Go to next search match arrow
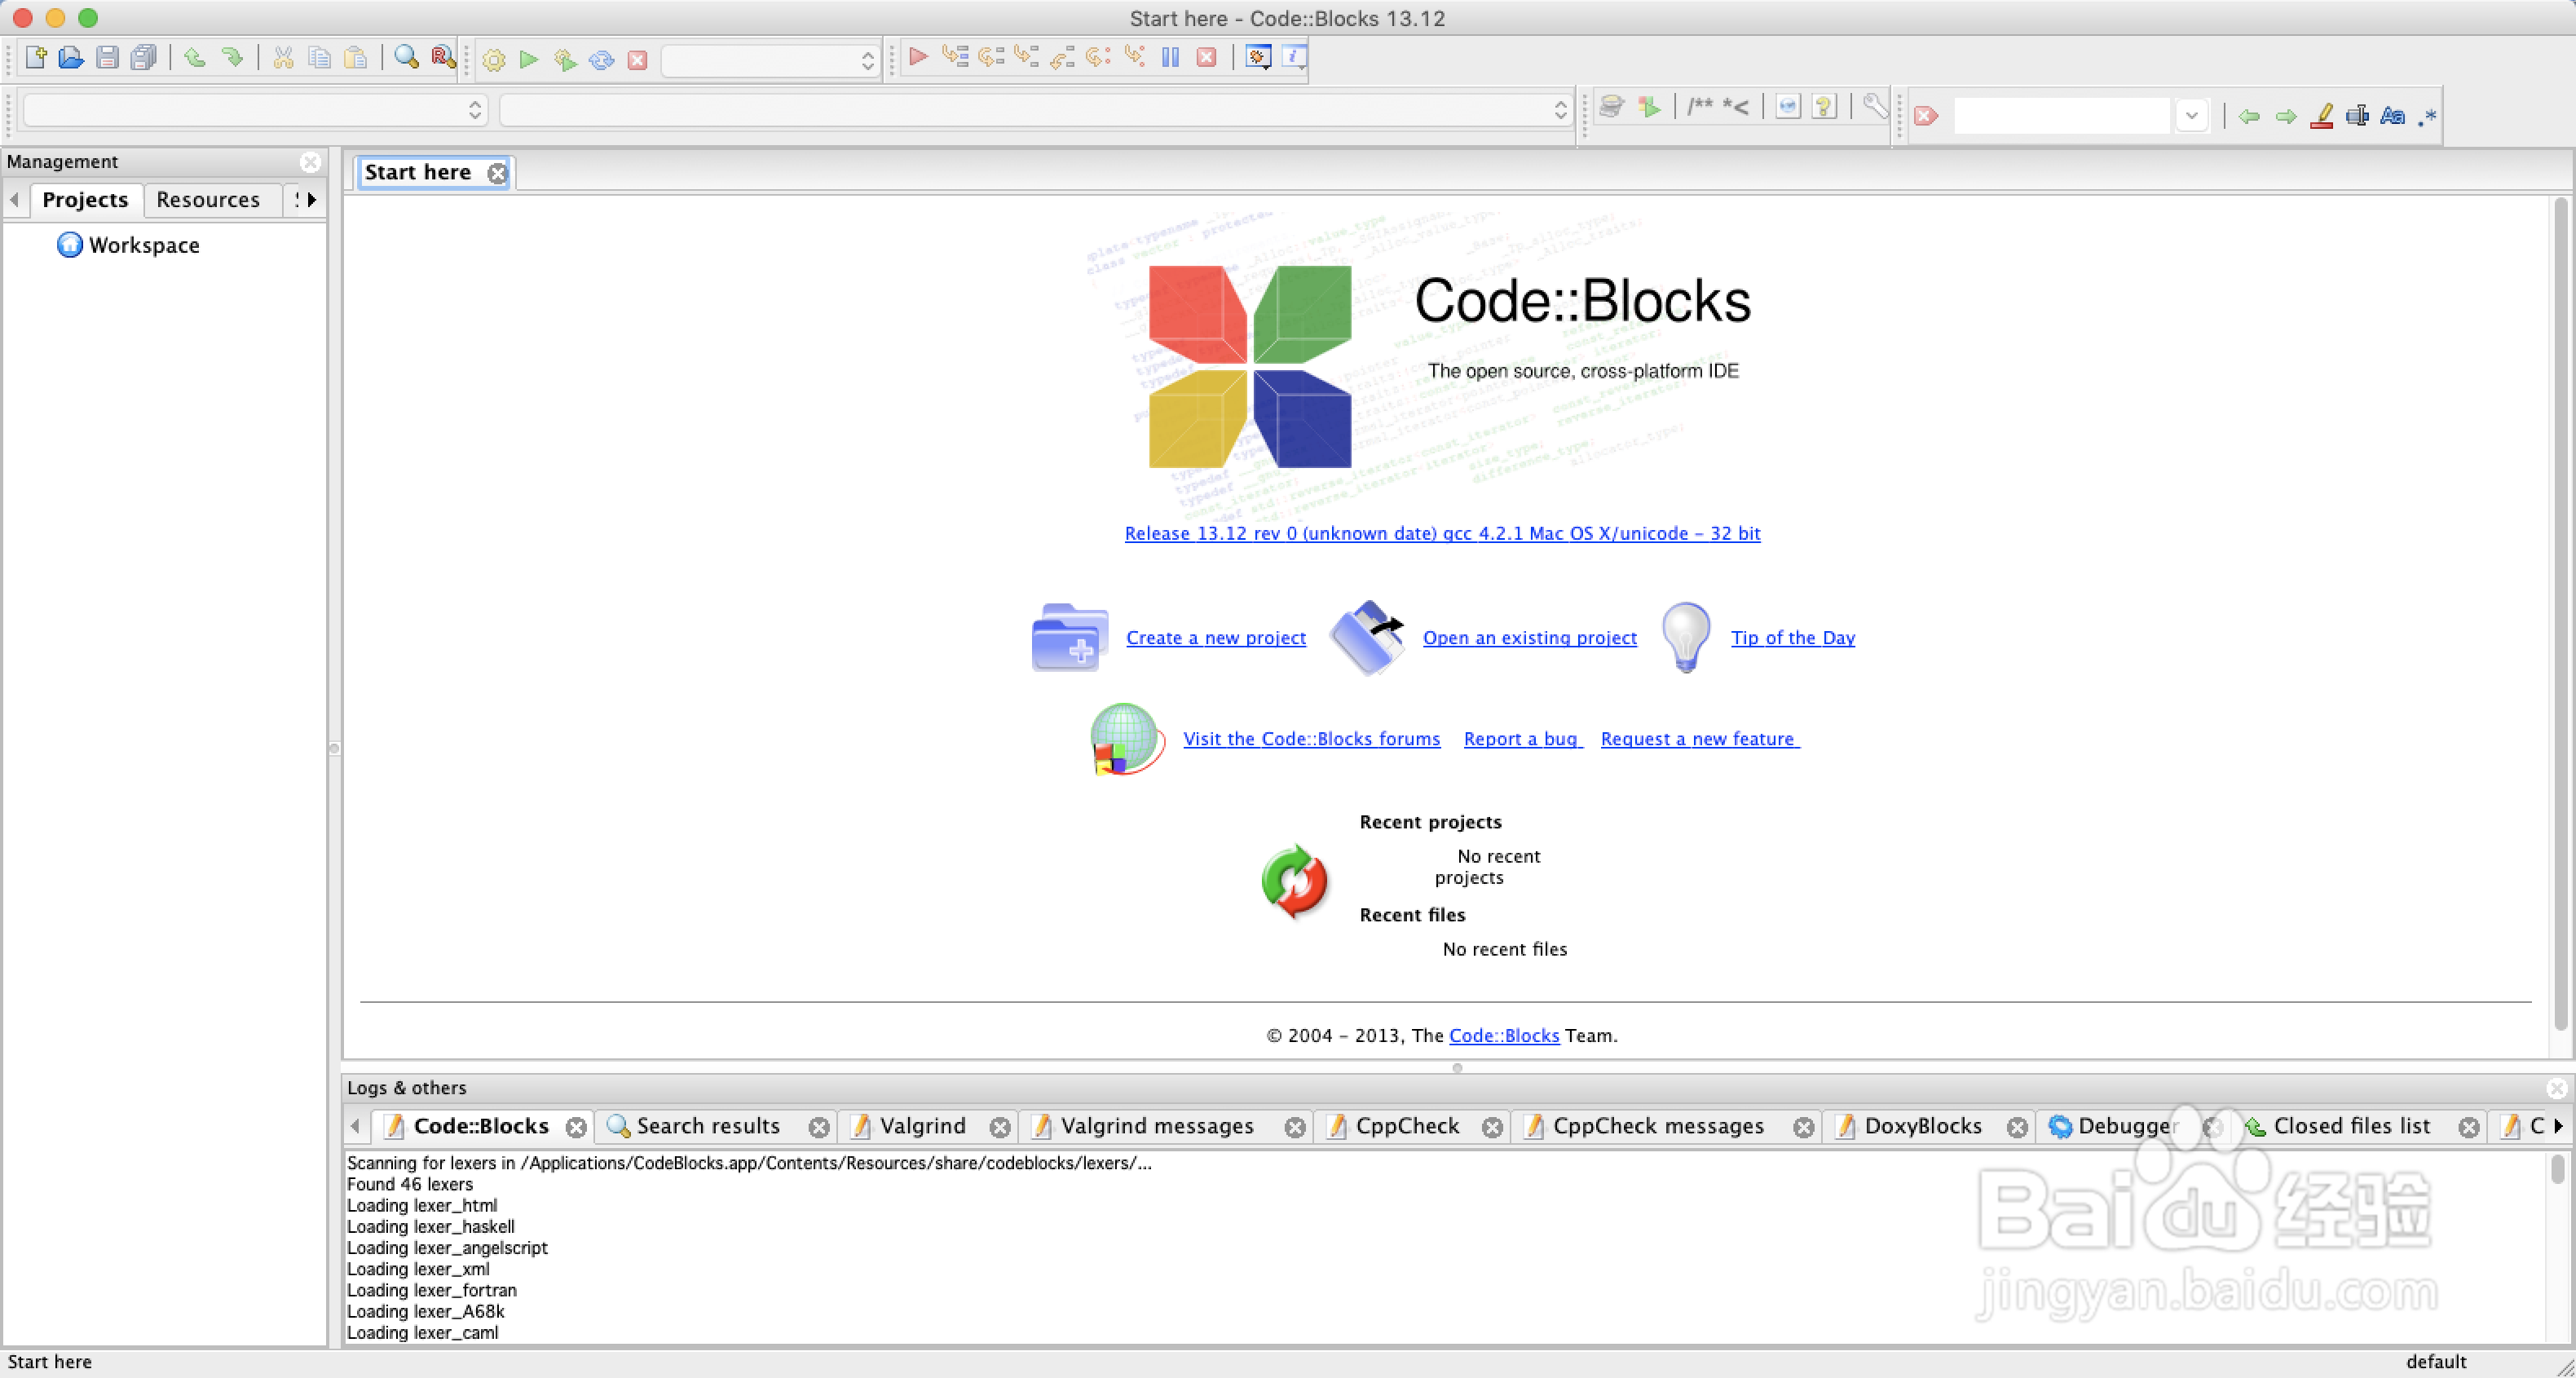The height and width of the screenshot is (1378, 2576). click(2286, 116)
